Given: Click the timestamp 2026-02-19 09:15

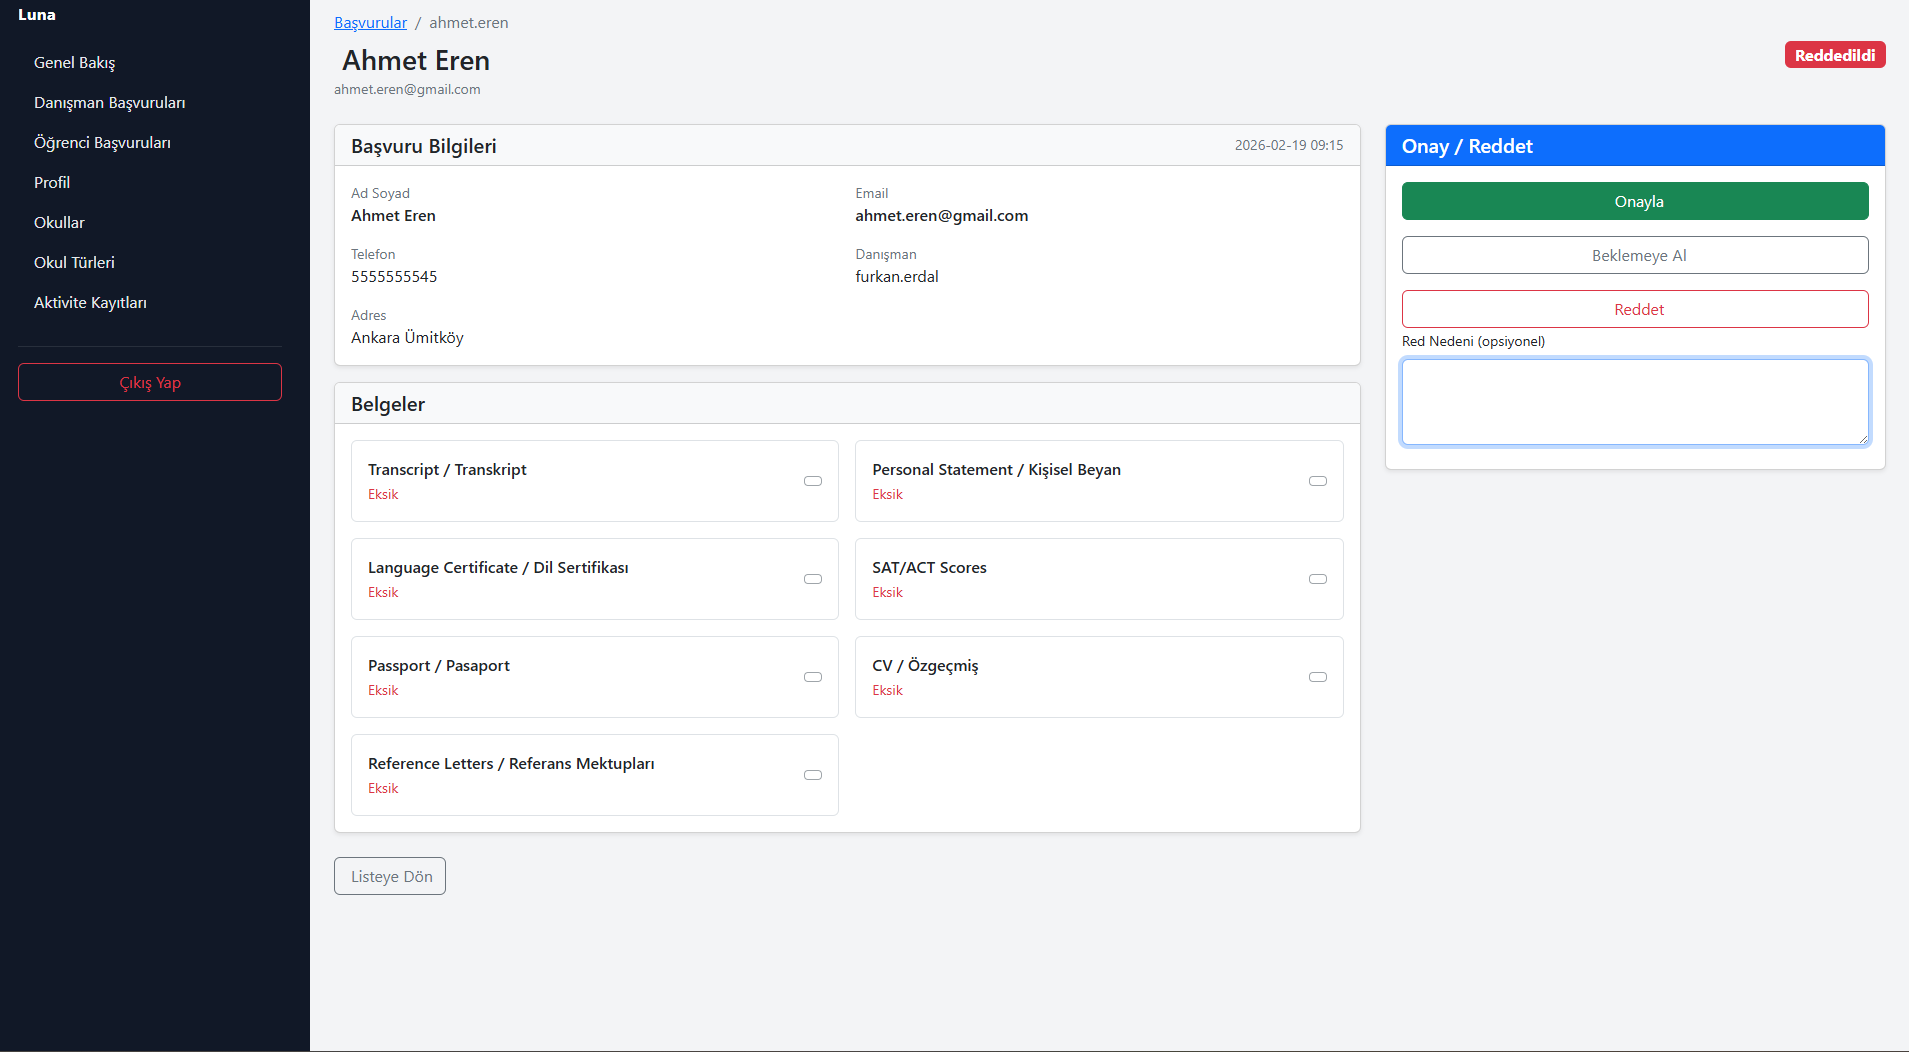Looking at the screenshot, I should click(1289, 145).
